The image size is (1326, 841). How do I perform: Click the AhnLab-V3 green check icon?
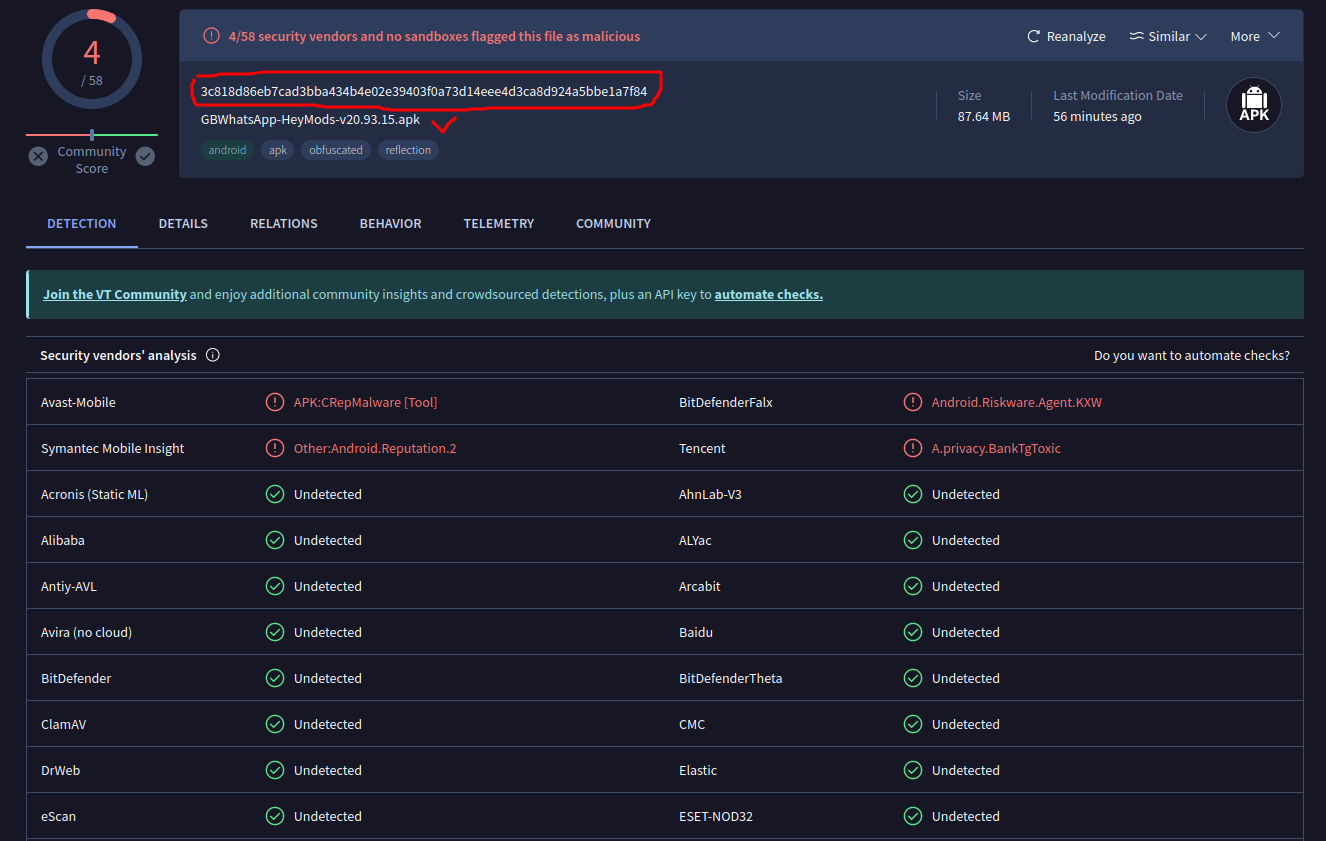click(913, 494)
